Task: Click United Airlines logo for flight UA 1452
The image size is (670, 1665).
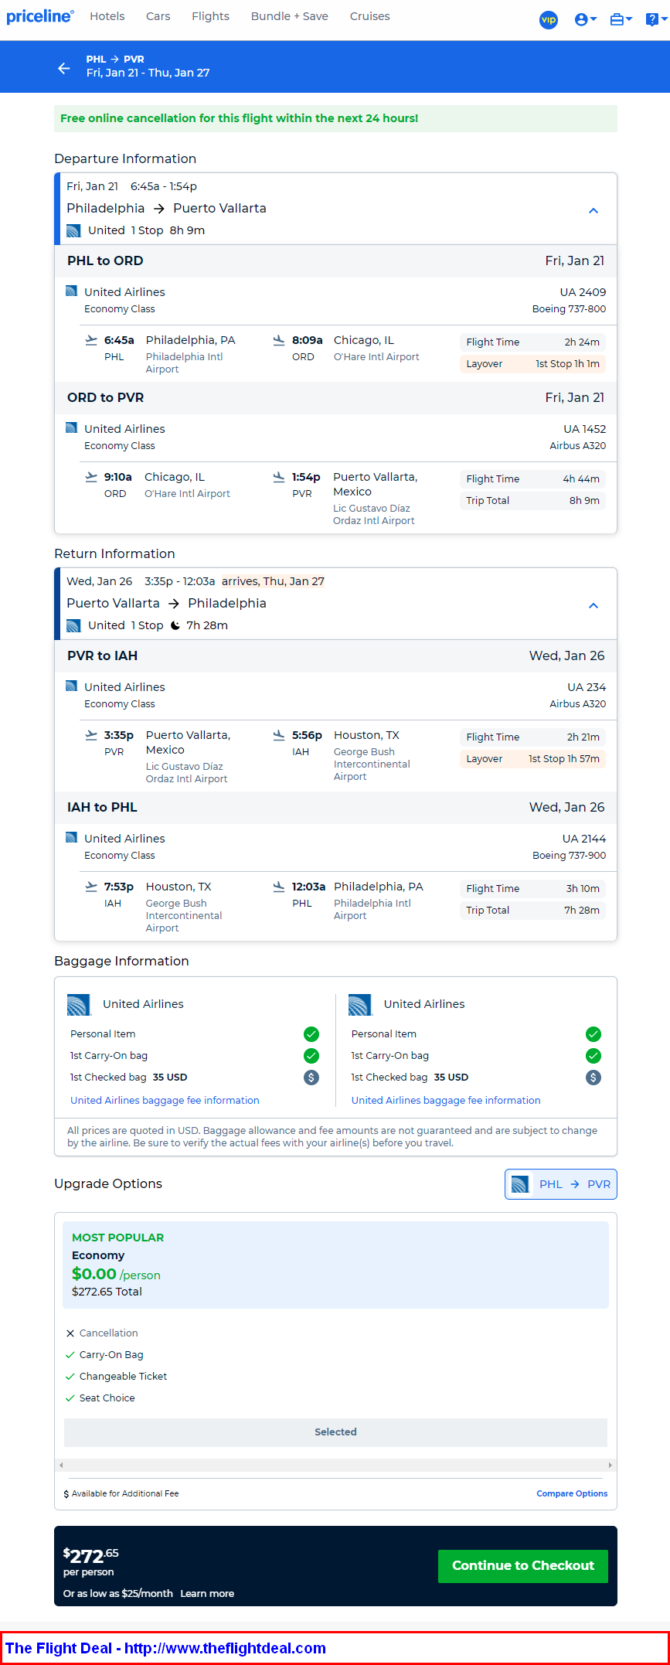Action: 71,428
